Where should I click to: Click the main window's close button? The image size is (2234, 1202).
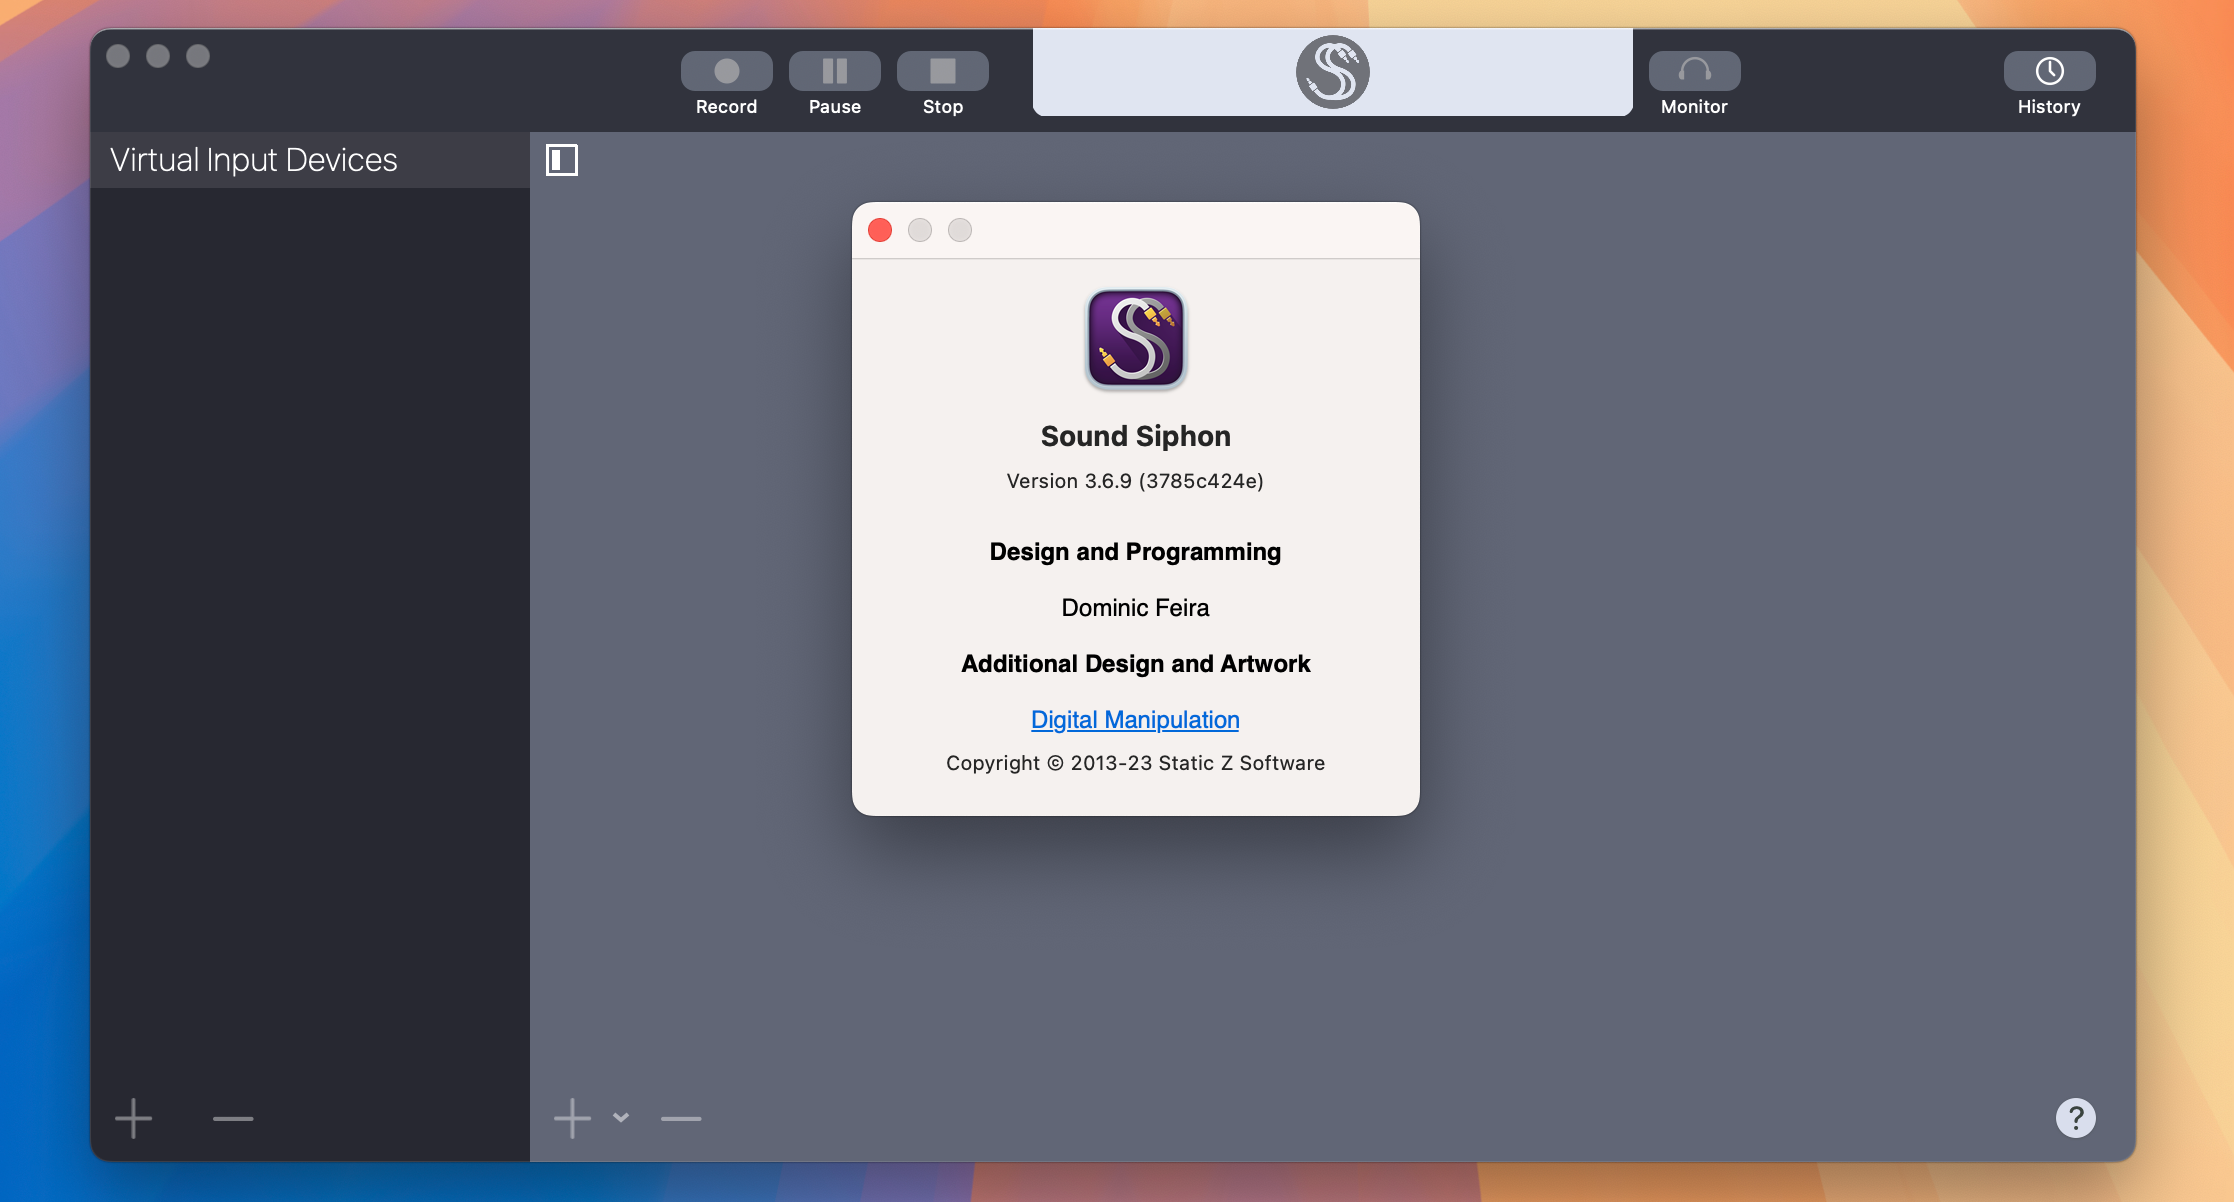click(x=118, y=56)
